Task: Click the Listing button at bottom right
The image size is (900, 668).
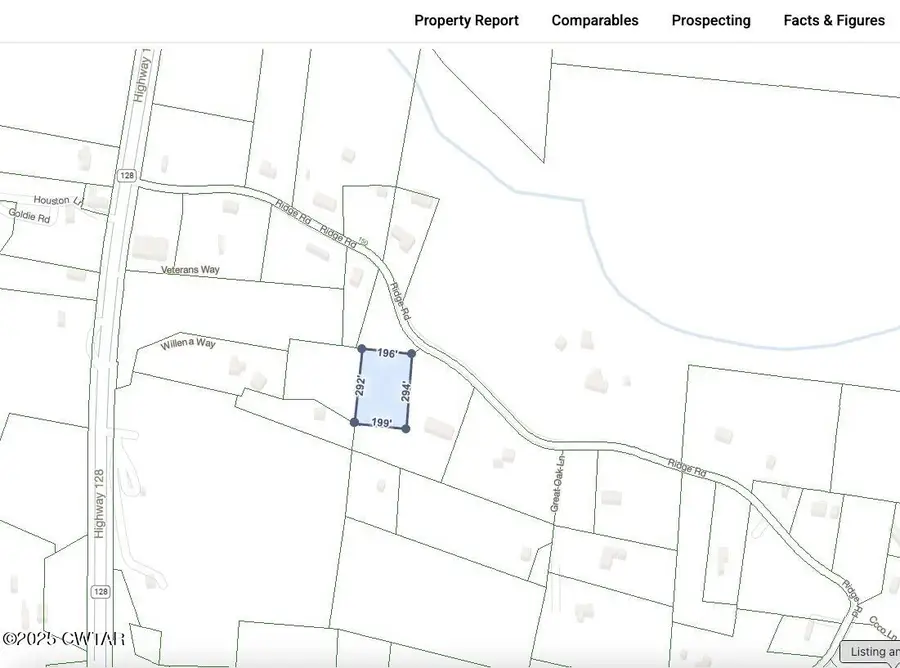Action: [870, 652]
